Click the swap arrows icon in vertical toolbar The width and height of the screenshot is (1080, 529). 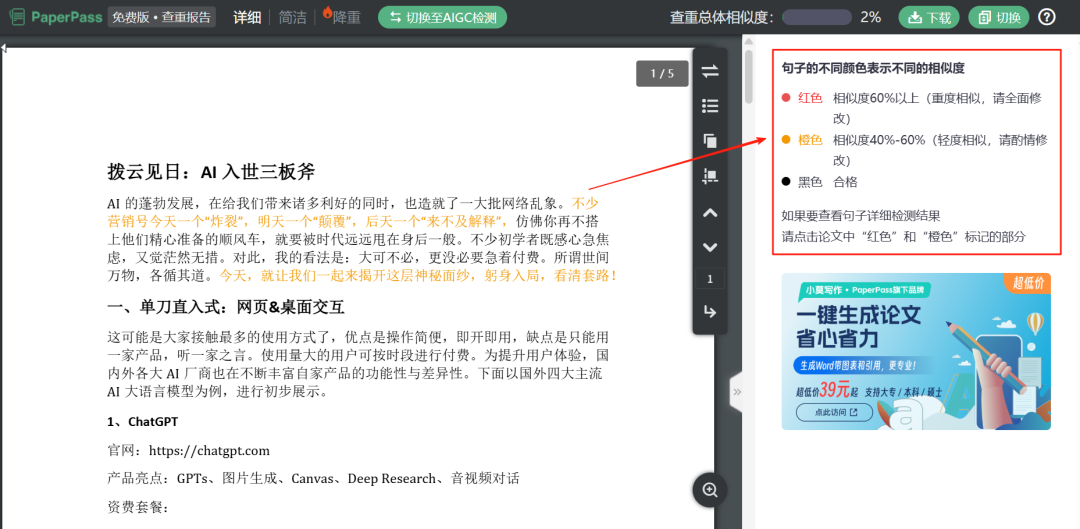point(710,71)
